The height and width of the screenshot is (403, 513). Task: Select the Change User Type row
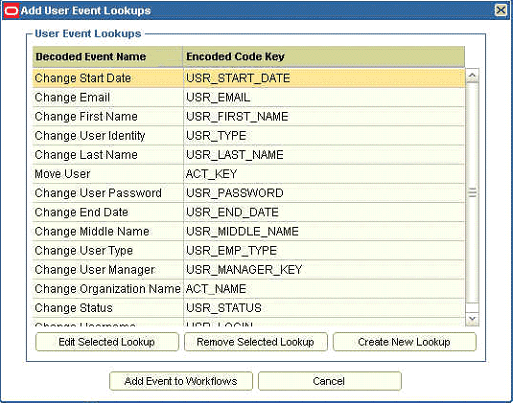[248, 251]
